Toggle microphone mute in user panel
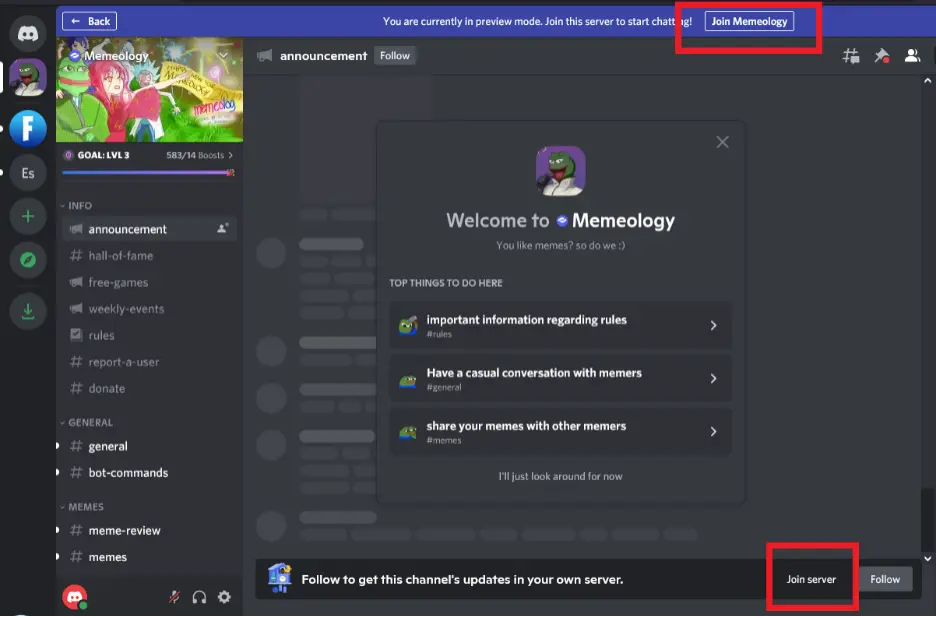Image resolution: width=936 pixels, height=618 pixels. pyautogui.click(x=174, y=597)
